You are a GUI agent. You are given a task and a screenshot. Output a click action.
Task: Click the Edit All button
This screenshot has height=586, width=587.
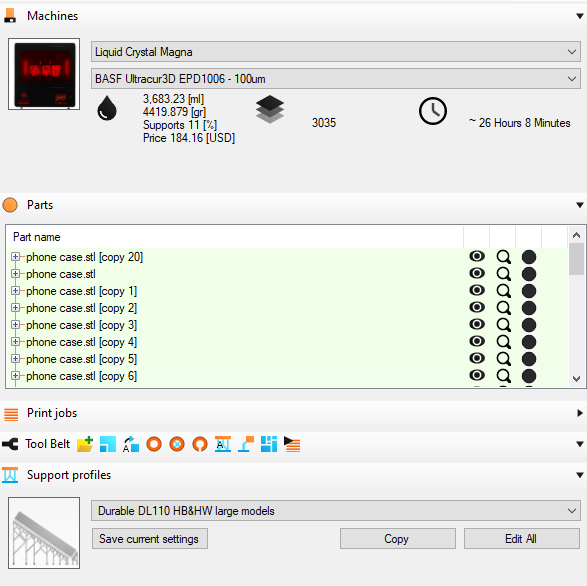click(522, 539)
